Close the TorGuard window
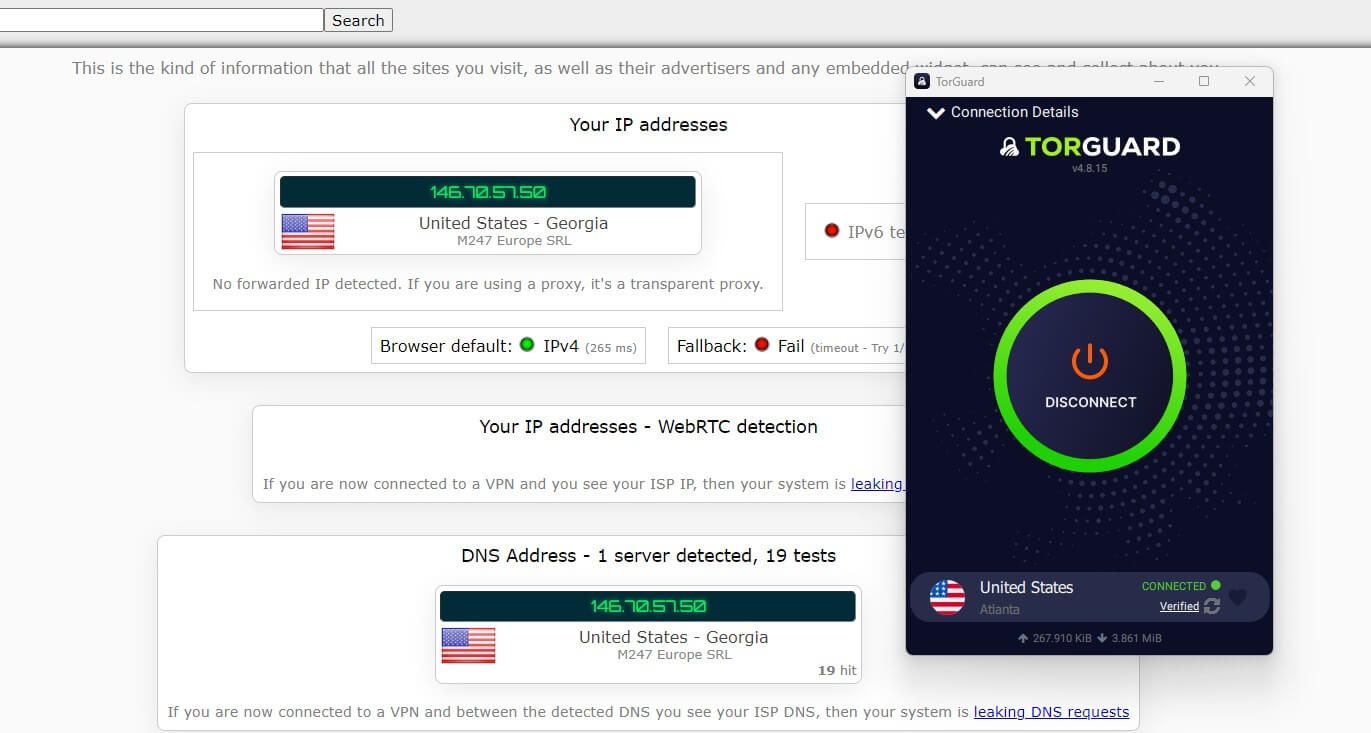This screenshot has height=733, width=1371. point(1249,81)
